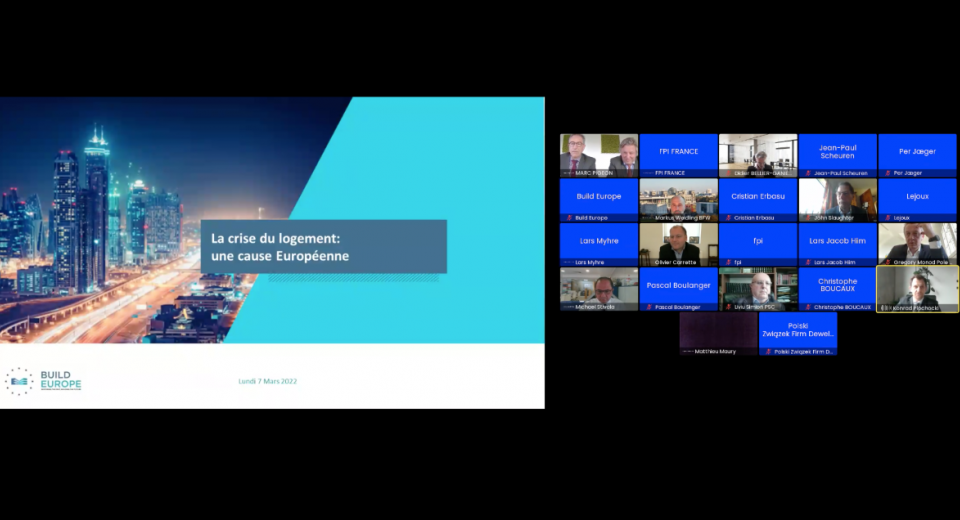Select the Lars Jacob Him name tile
The image size is (960, 520).
[838, 245]
